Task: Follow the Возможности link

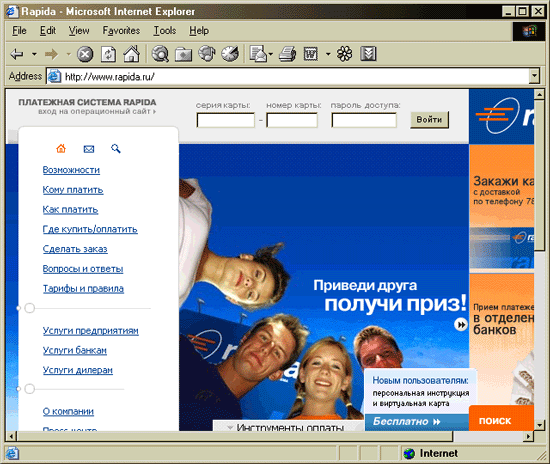Action: pos(71,170)
